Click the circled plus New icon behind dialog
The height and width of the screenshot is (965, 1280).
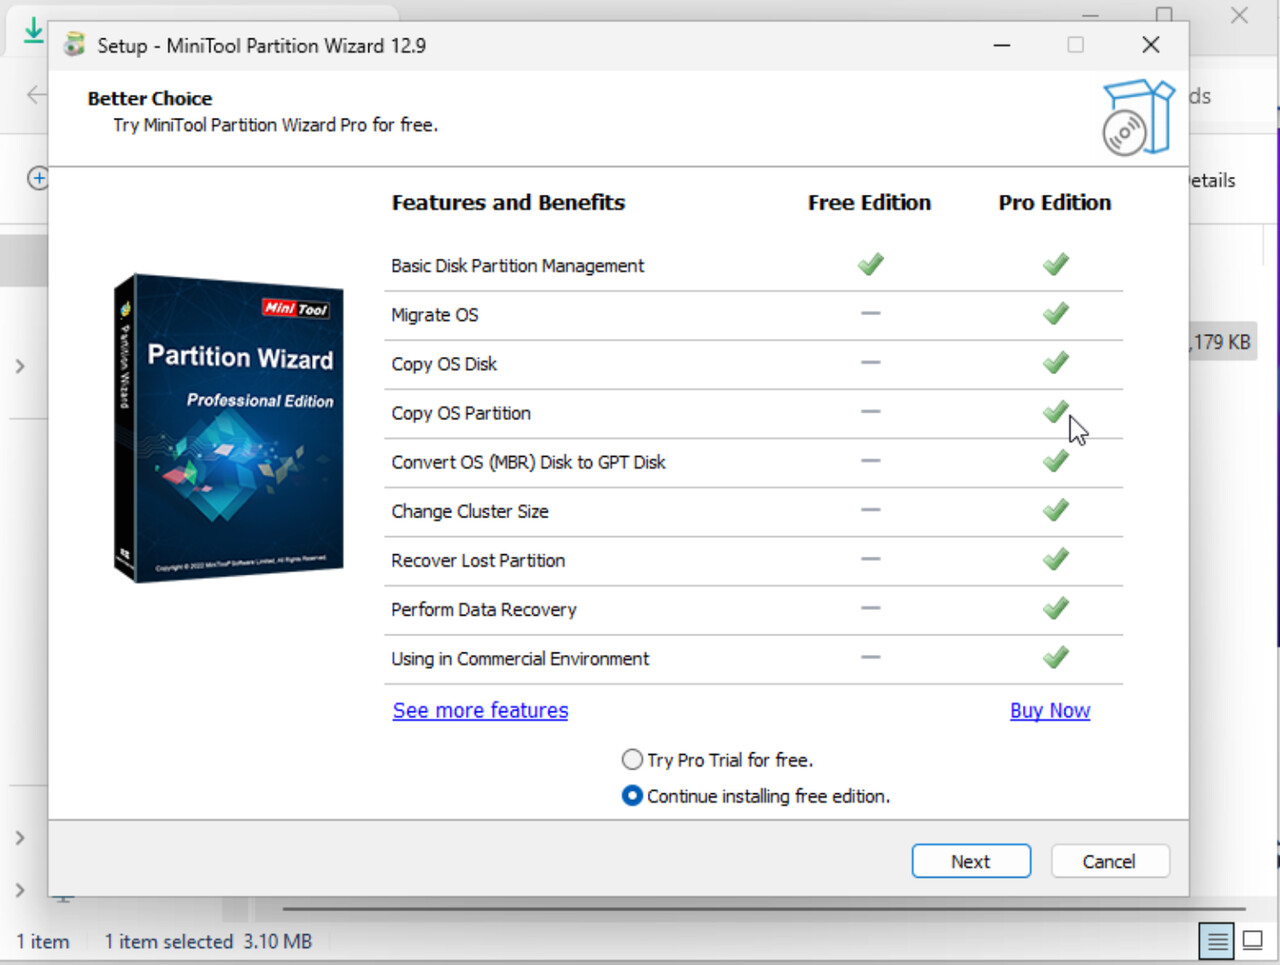(x=37, y=179)
